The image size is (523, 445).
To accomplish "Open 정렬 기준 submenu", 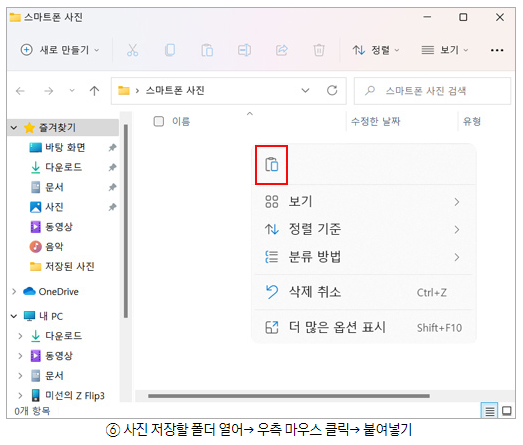I will tap(364, 229).
